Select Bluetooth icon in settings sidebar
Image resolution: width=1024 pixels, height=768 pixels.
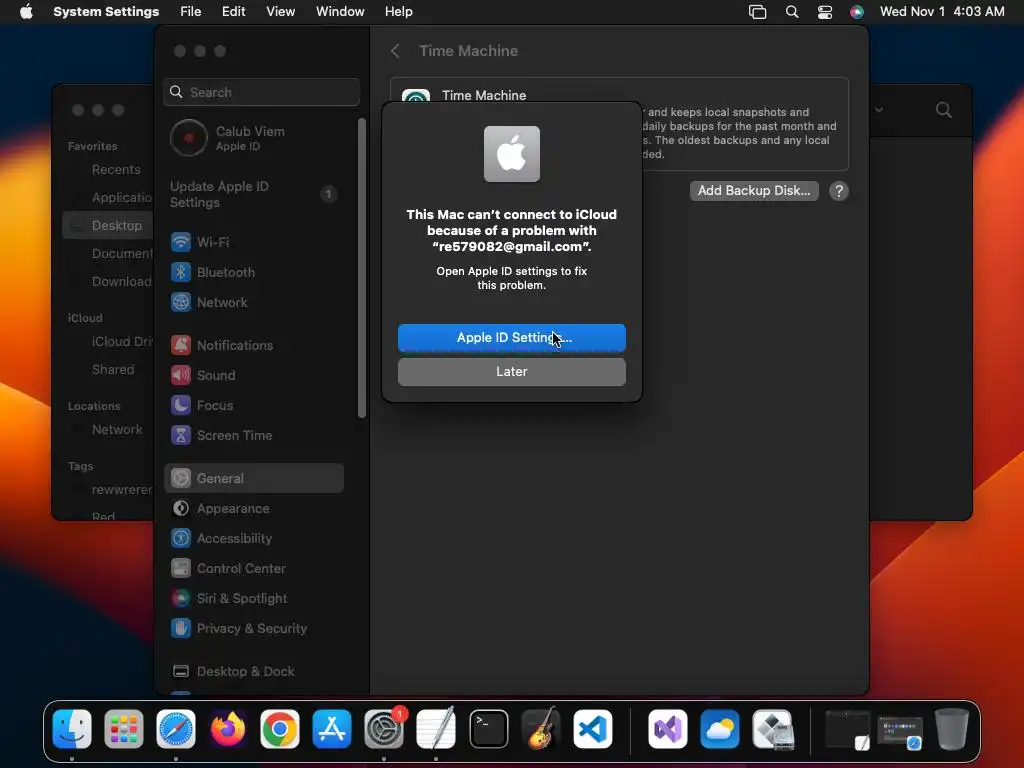(x=181, y=272)
